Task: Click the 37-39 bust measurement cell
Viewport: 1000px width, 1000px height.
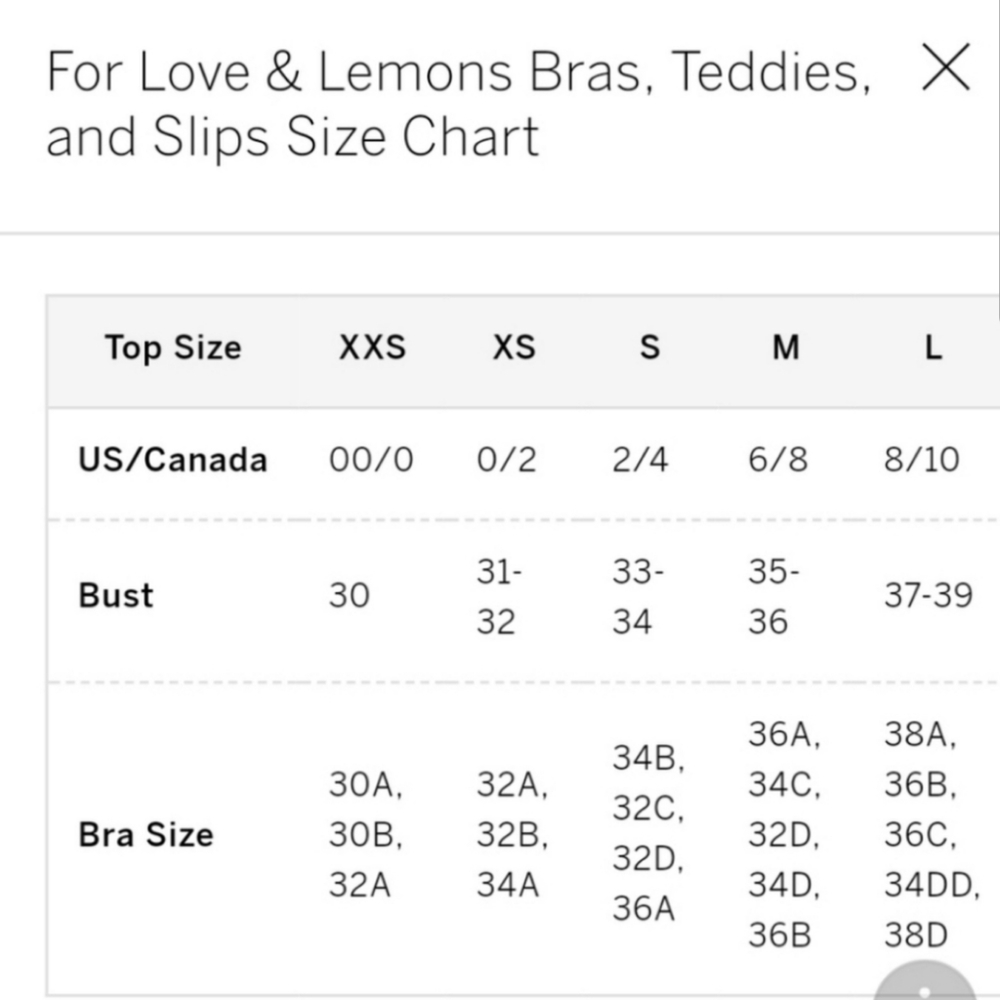Action: pos(929,596)
